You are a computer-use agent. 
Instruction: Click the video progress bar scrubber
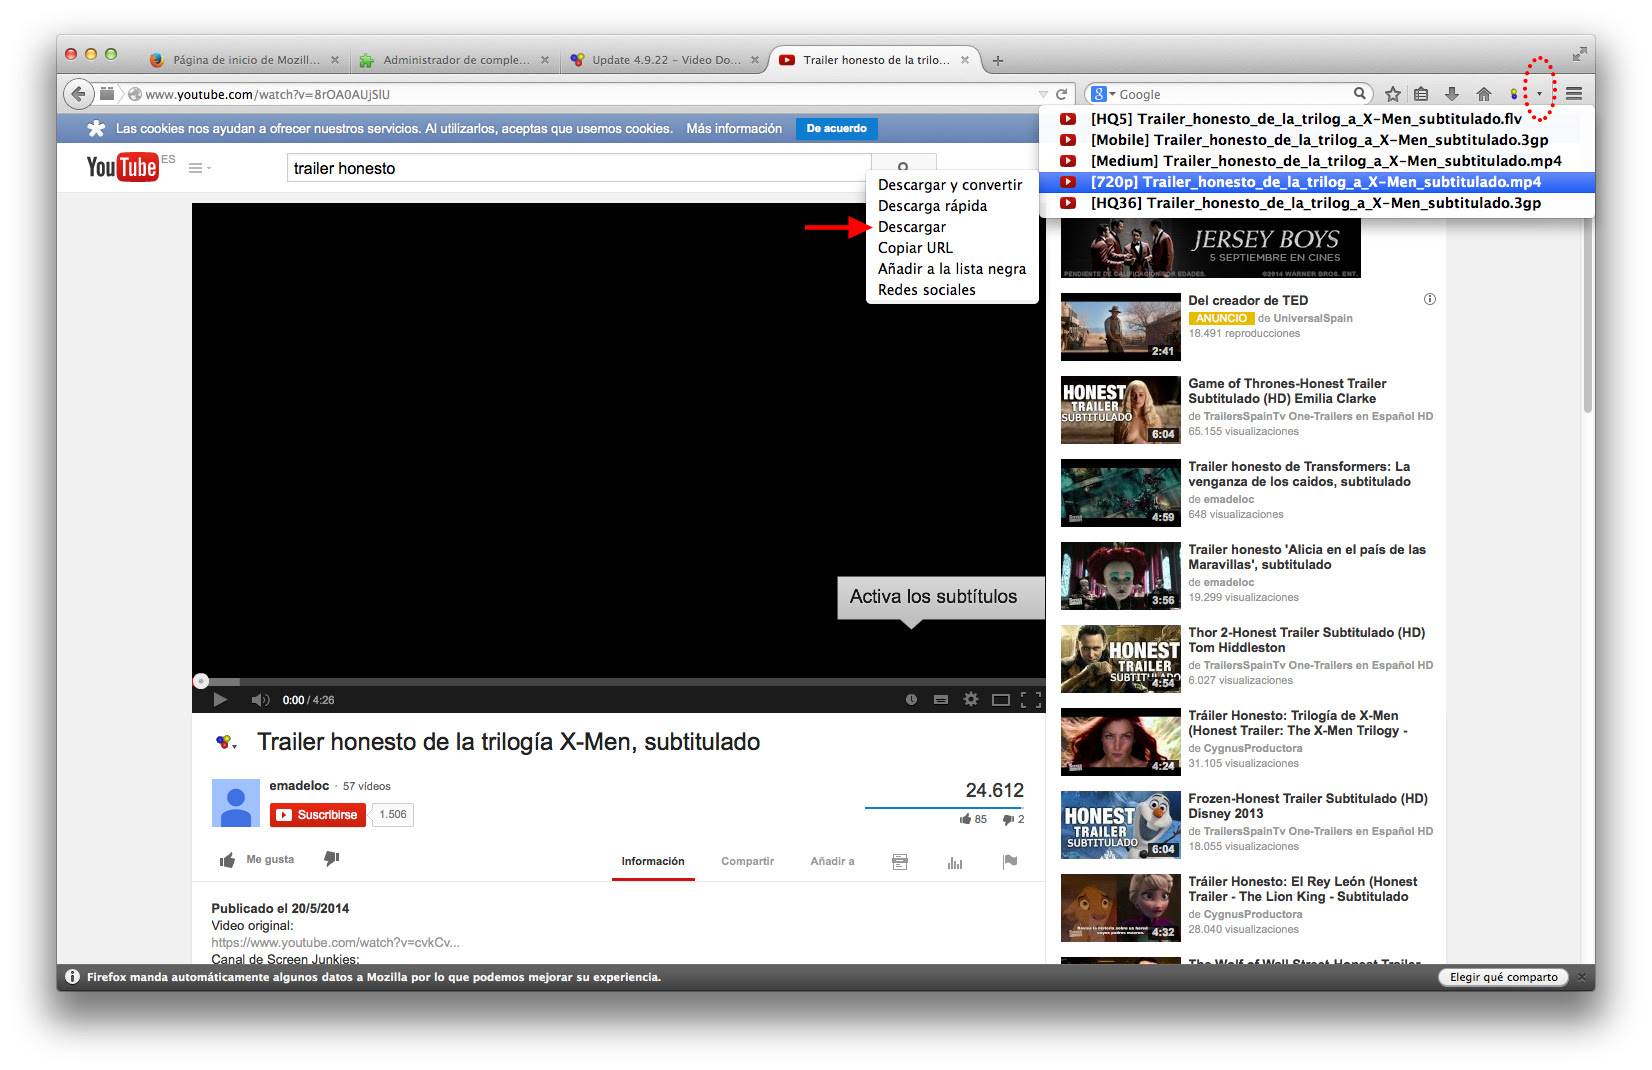(201, 681)
